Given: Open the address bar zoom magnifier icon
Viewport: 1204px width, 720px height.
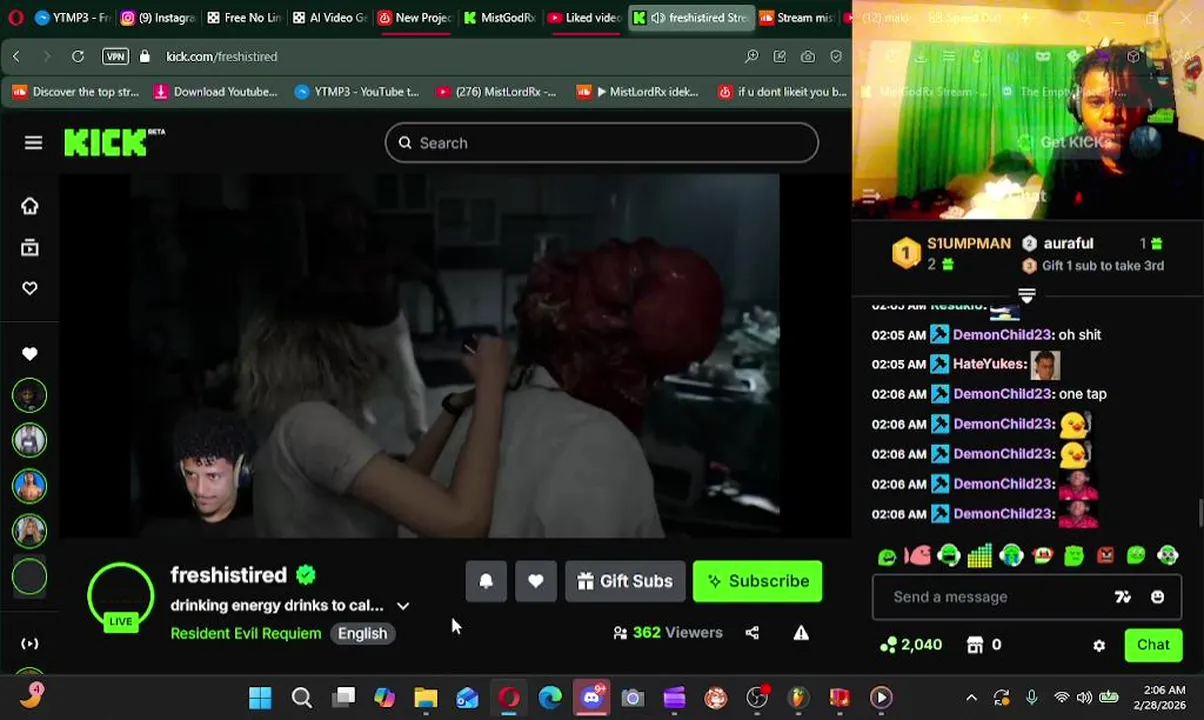Looking at the screenshot, I should 751,57.
